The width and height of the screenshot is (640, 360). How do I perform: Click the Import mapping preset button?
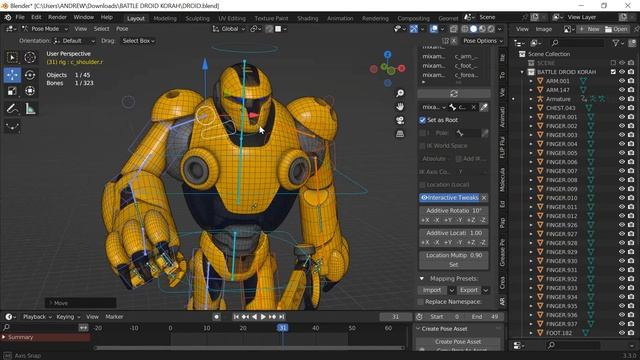432,290
